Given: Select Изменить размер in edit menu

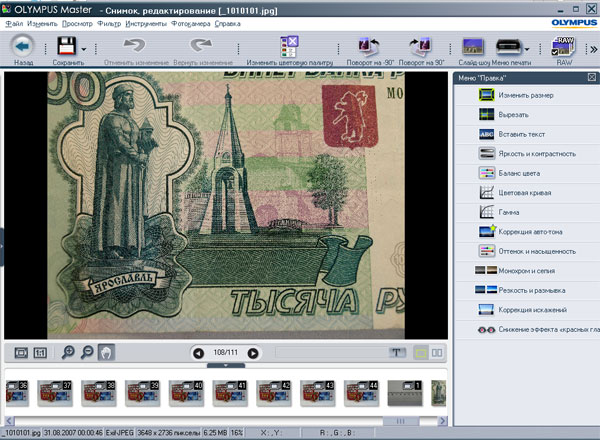Looking at the screenshot, I should click(526, 95).
